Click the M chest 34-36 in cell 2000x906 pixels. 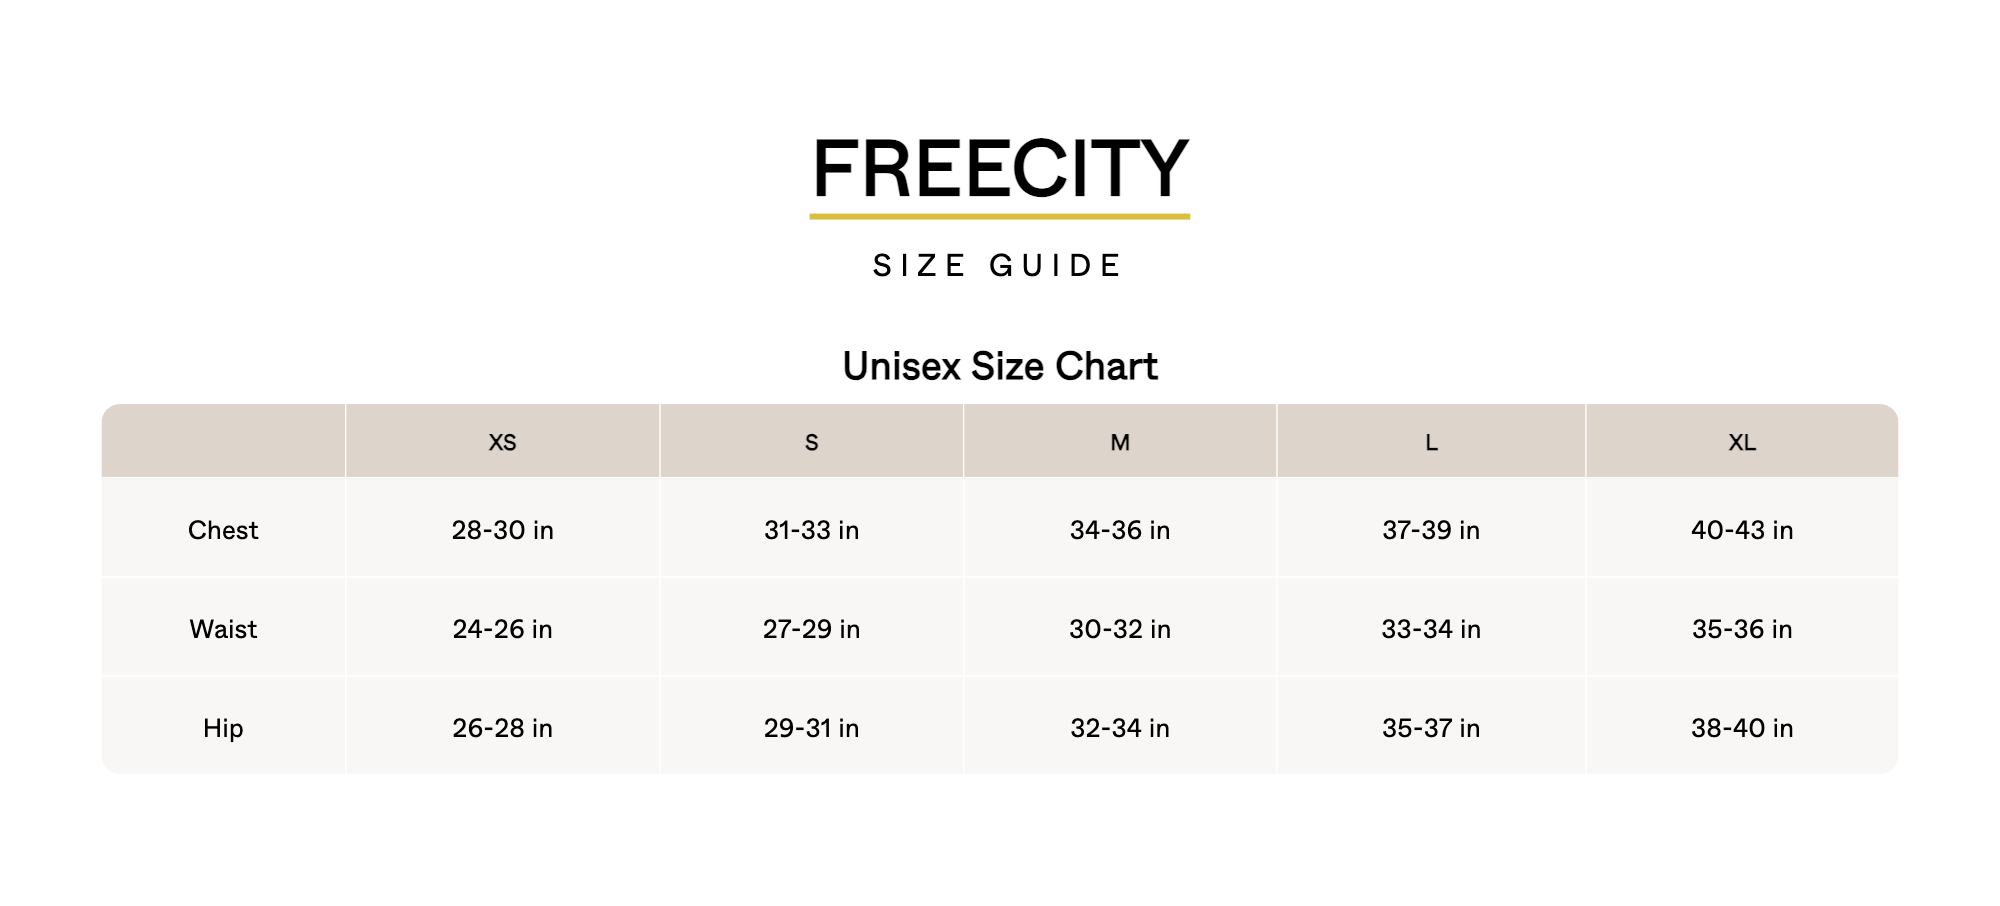click(1120, 530)
